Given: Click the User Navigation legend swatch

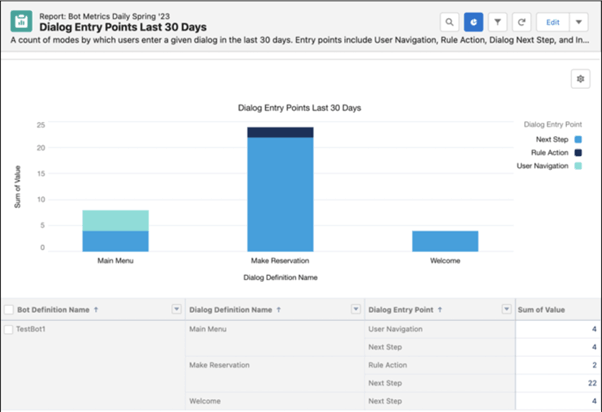Looking at the screenshot, I should 578,166.
